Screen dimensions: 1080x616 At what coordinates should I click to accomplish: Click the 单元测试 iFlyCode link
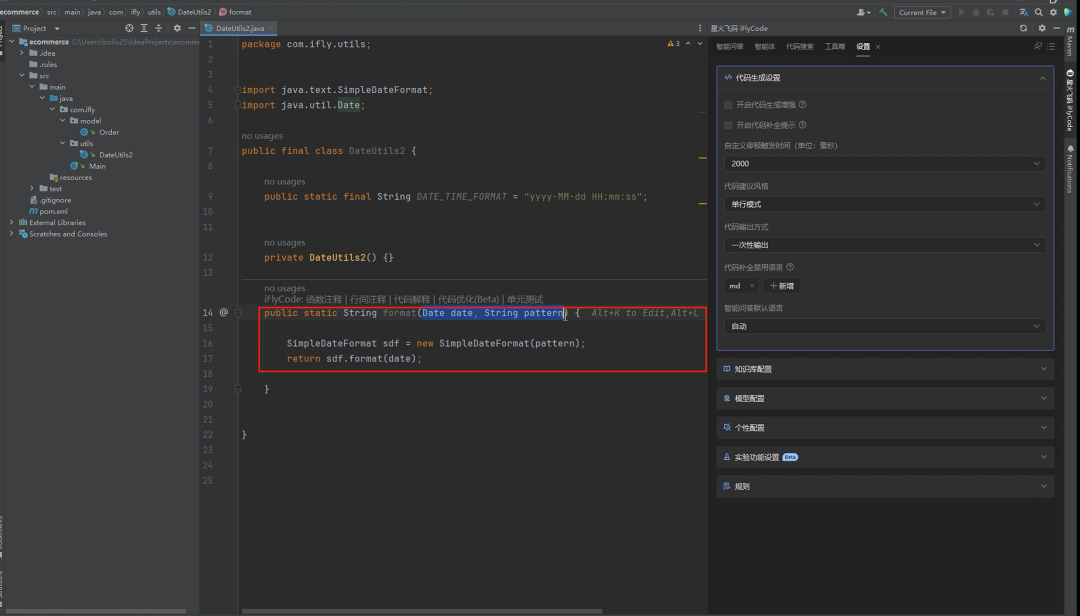pos(525,299)
